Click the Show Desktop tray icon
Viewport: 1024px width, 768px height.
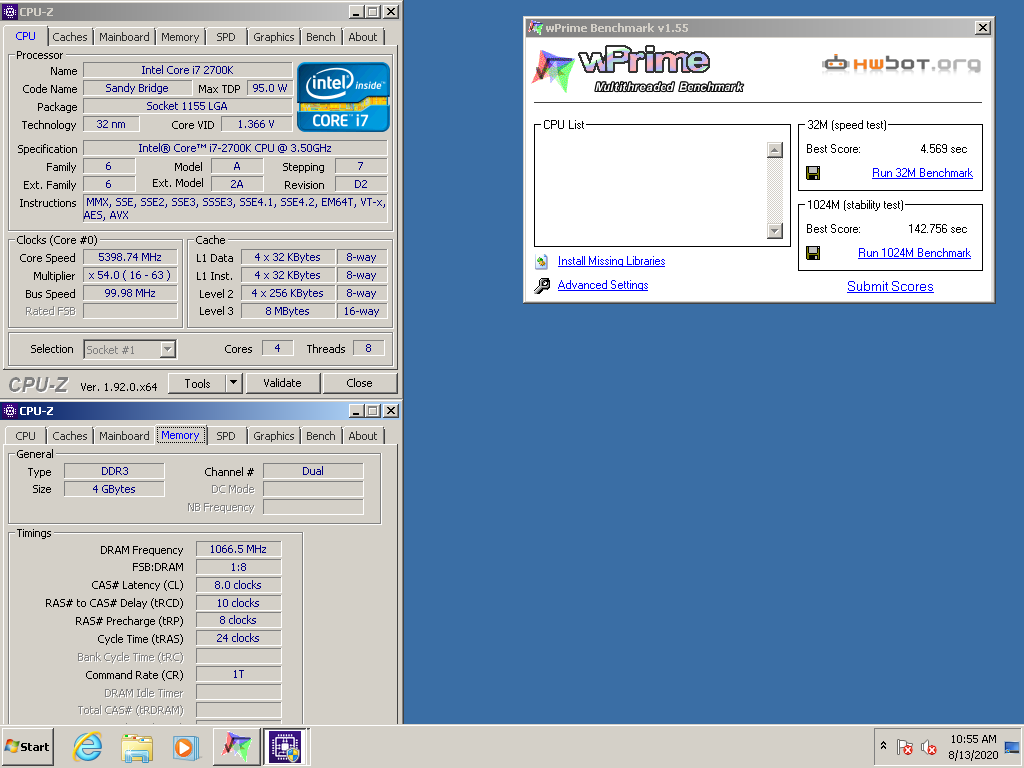[x=1012, y=747]
